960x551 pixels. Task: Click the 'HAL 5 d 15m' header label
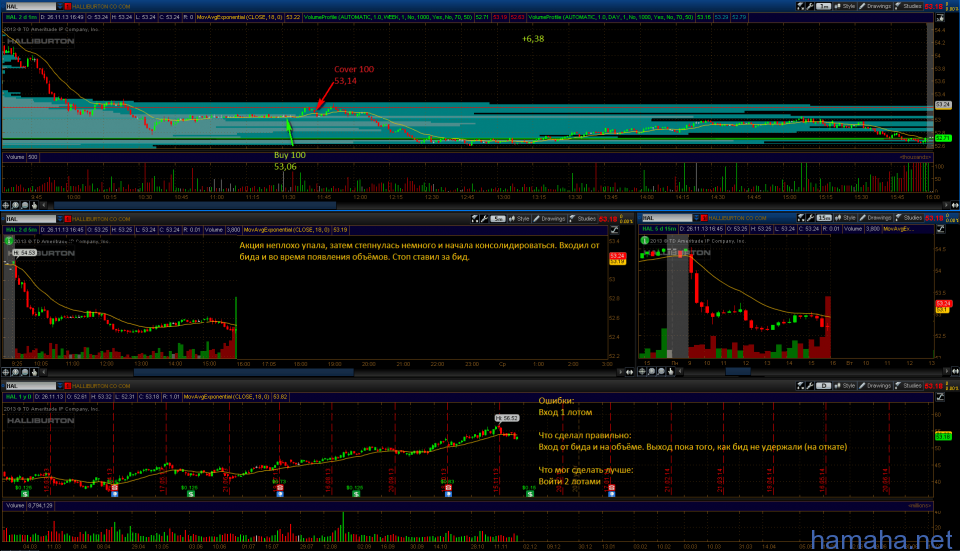[x=659, y=229]
